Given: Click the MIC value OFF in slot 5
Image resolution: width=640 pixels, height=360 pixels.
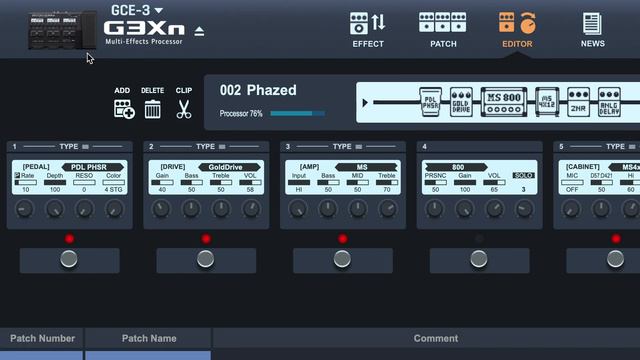Looking at the screenshot, I should 572,189.
